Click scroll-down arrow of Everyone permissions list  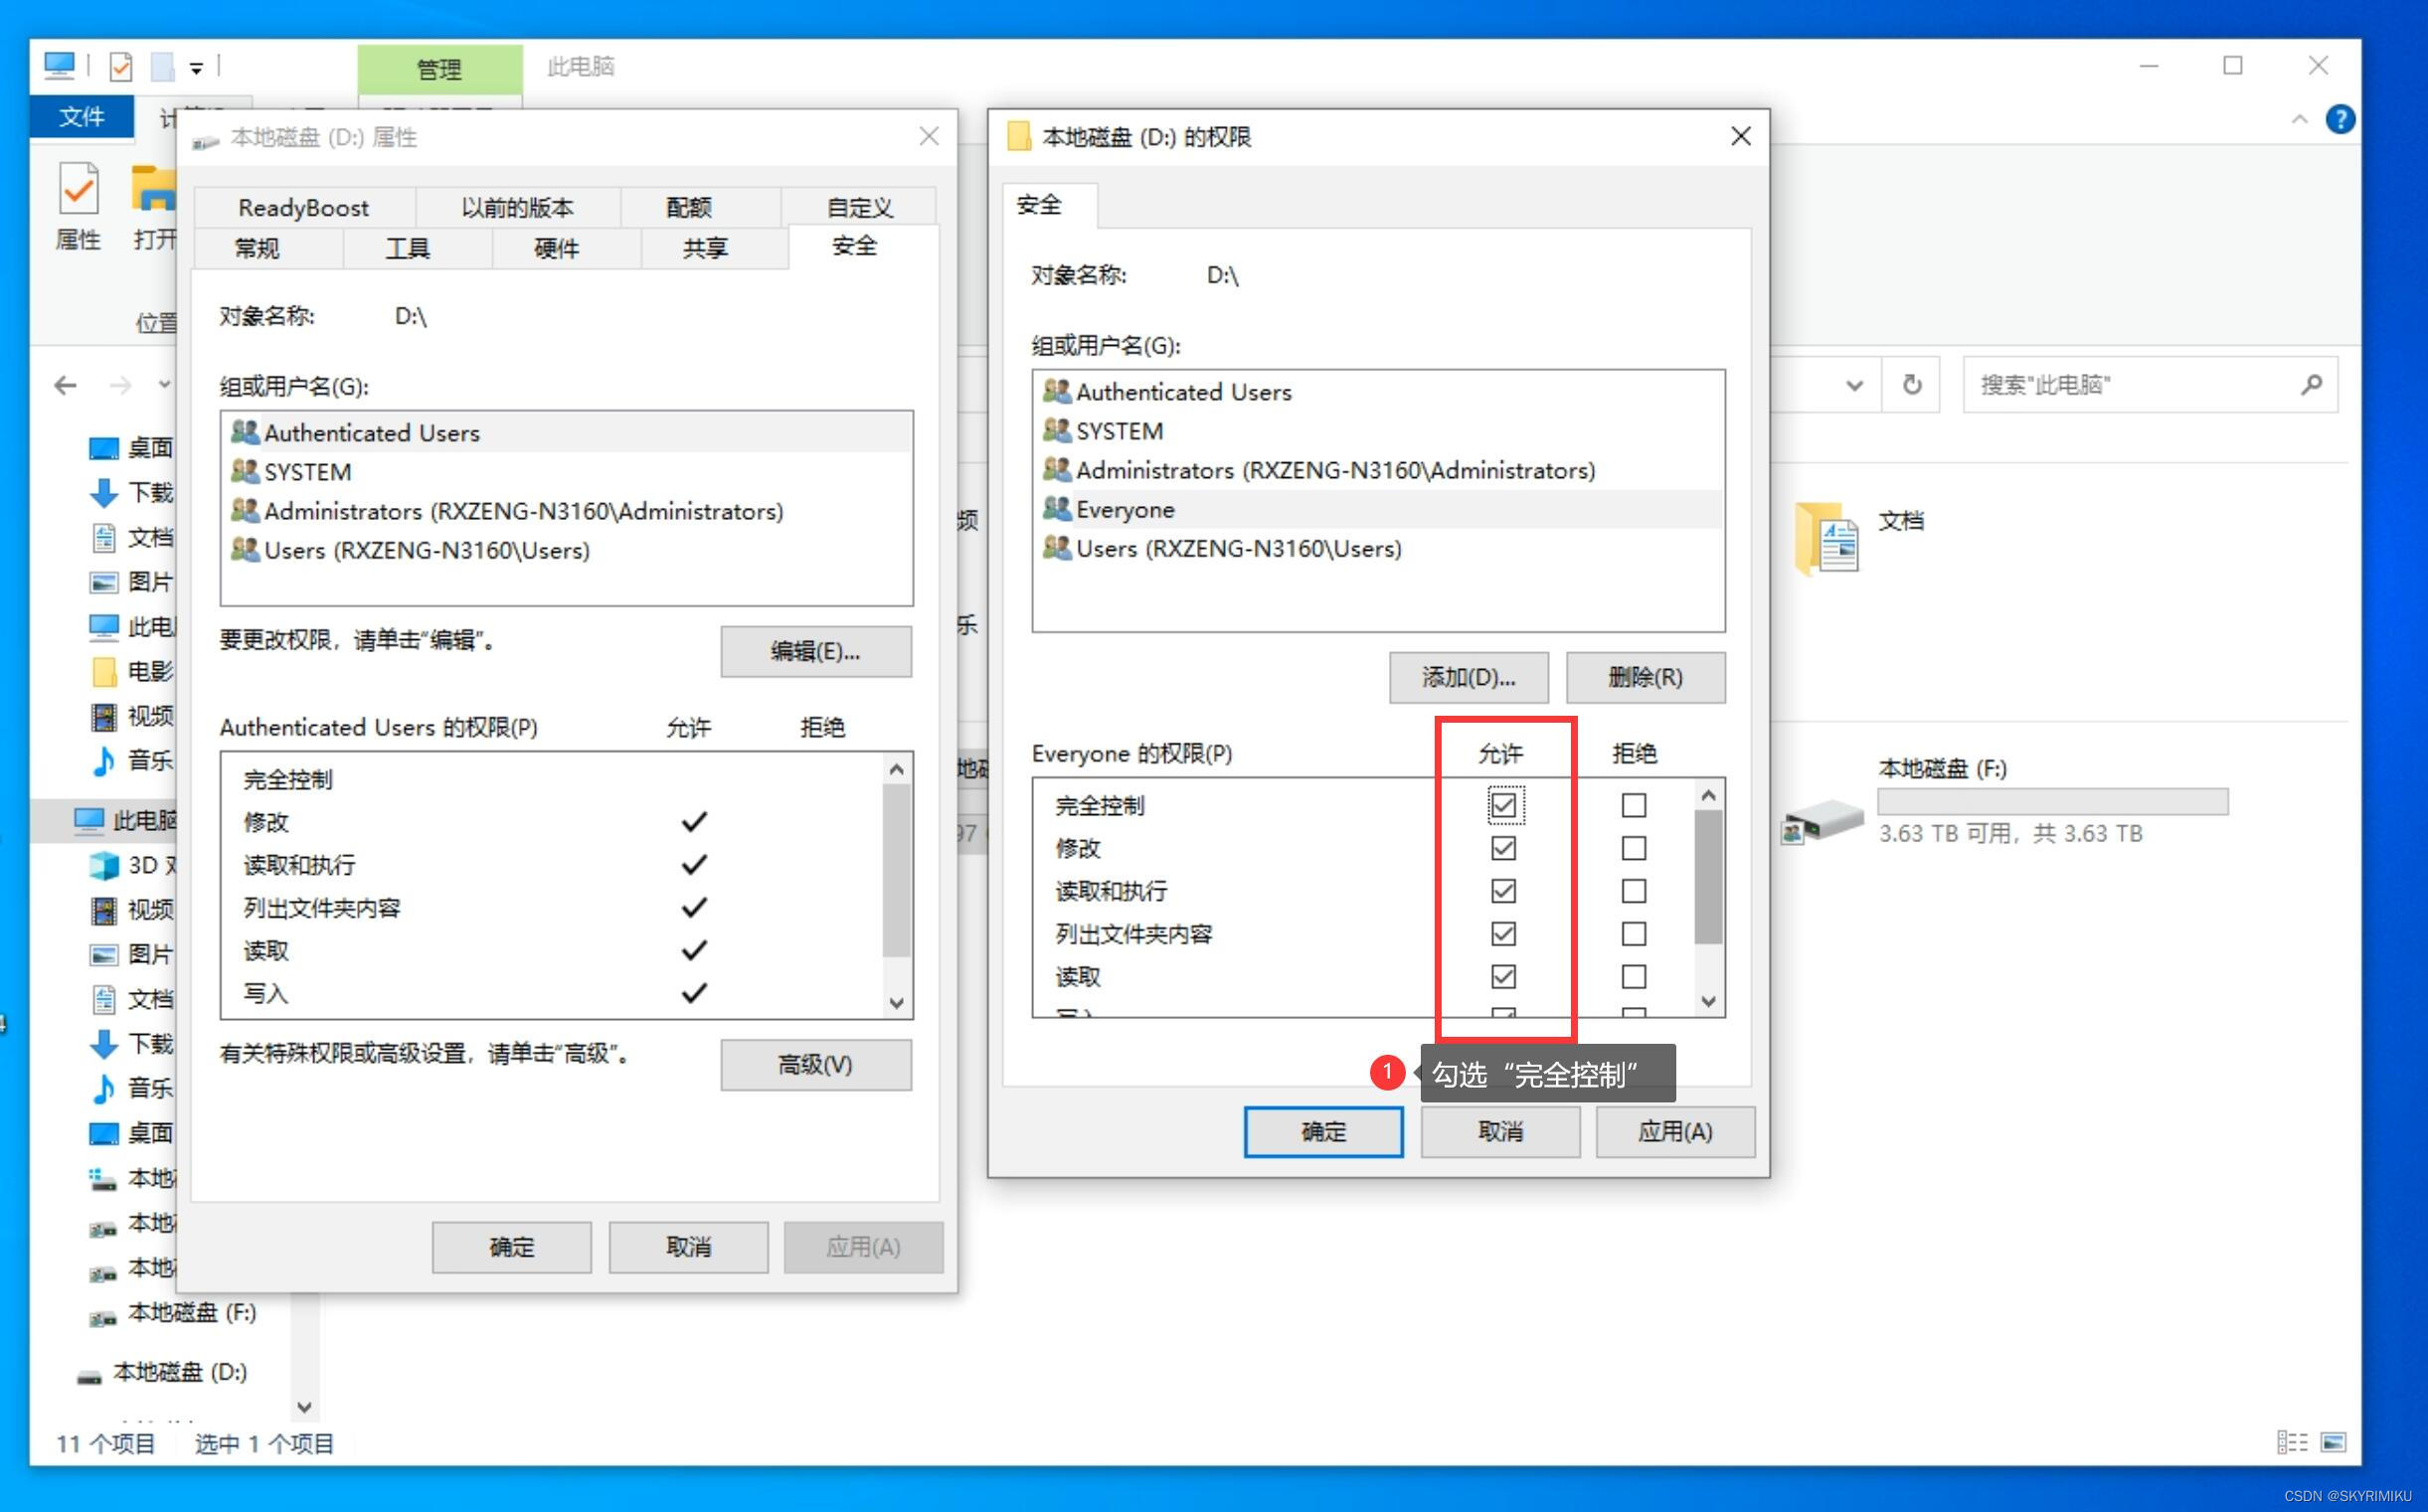(1708, 1001)
